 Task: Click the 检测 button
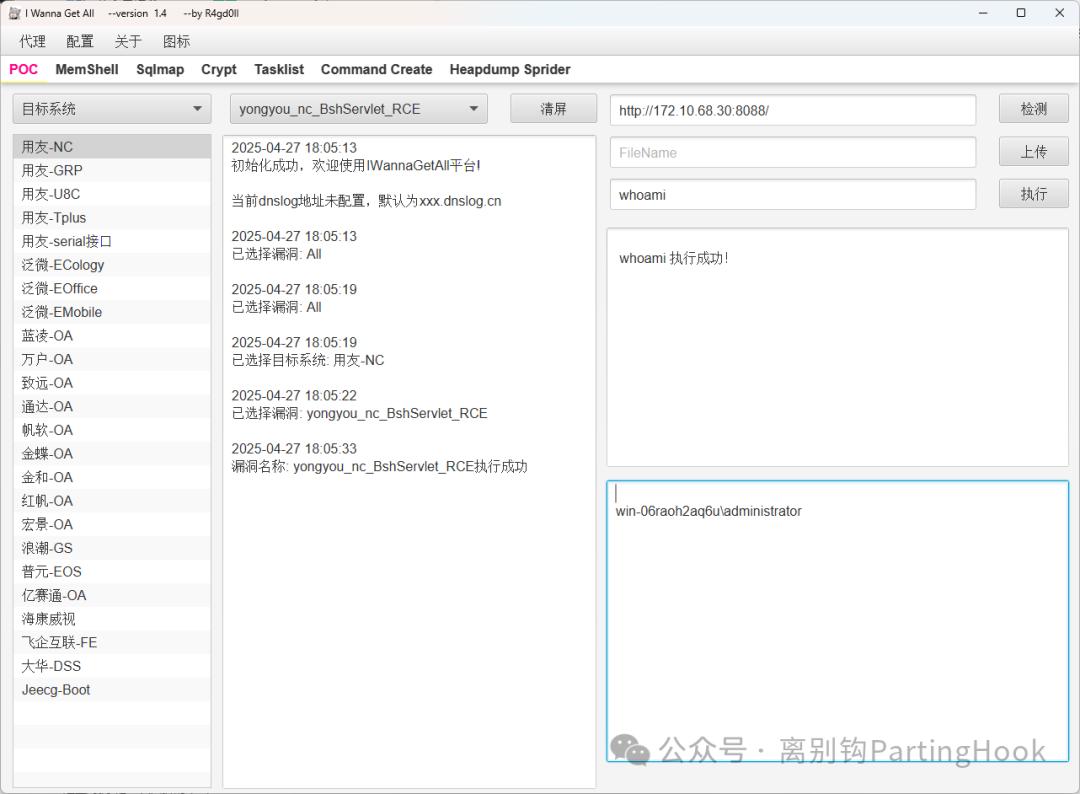click(x=1034, y=109)
